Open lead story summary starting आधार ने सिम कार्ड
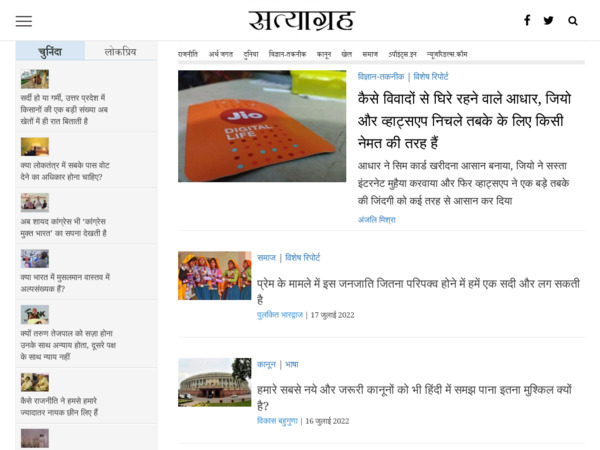Viewport: 600px width, 450px height. click(463, 183)
